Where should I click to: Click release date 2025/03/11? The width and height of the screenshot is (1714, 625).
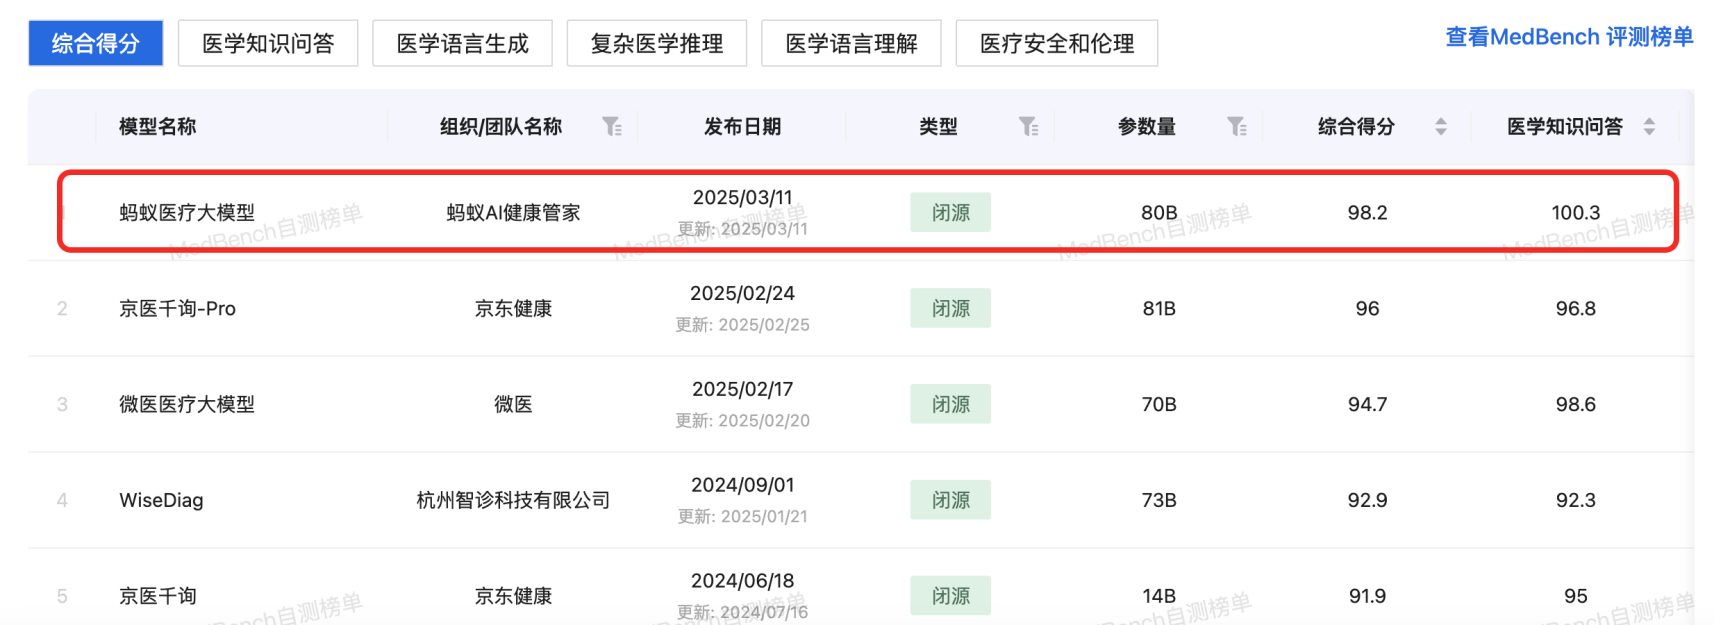(742, 197)
